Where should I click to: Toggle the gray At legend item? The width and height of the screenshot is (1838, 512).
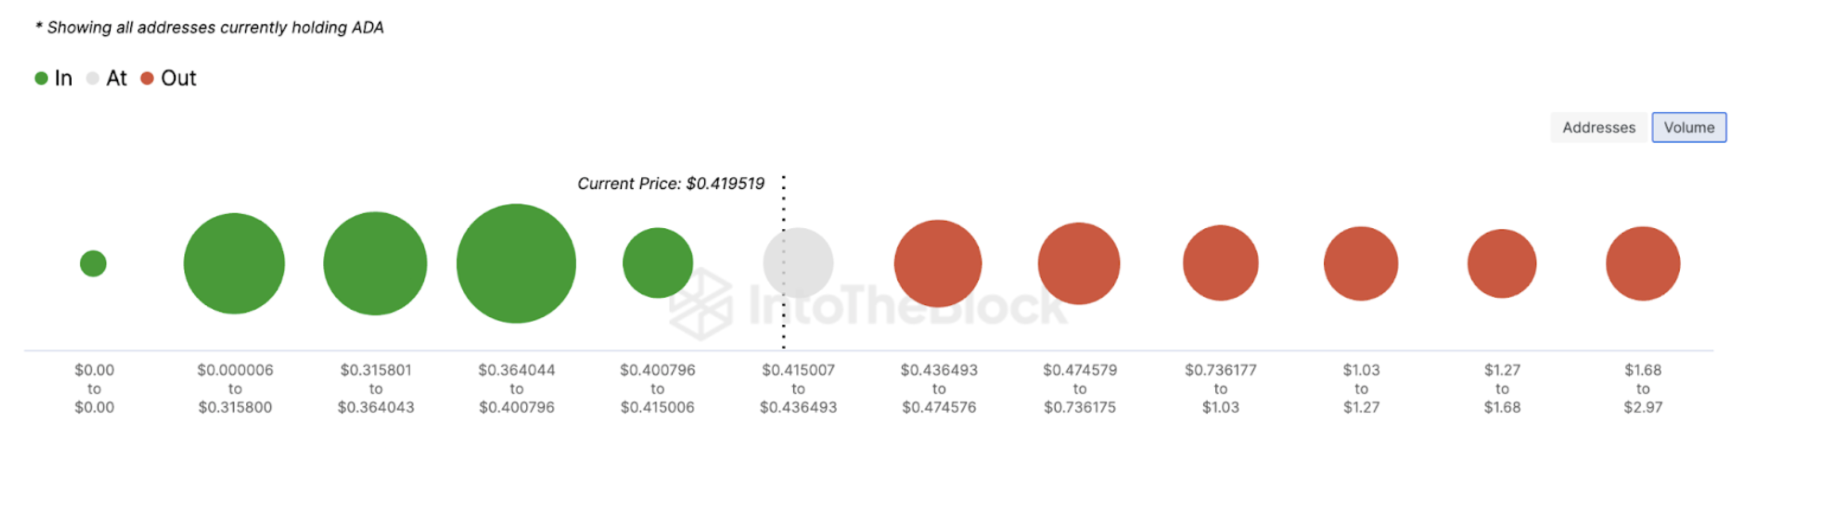pos(107,78)
